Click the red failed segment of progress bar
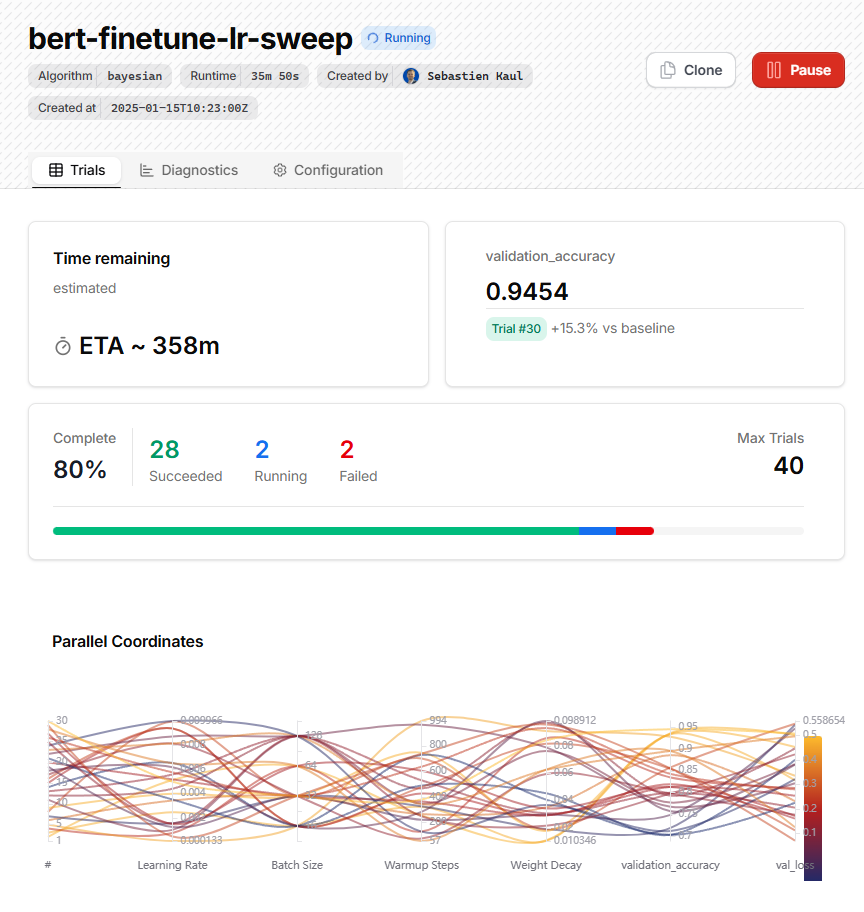This screenshot has width=864, height=912. [x=635, y=531]
